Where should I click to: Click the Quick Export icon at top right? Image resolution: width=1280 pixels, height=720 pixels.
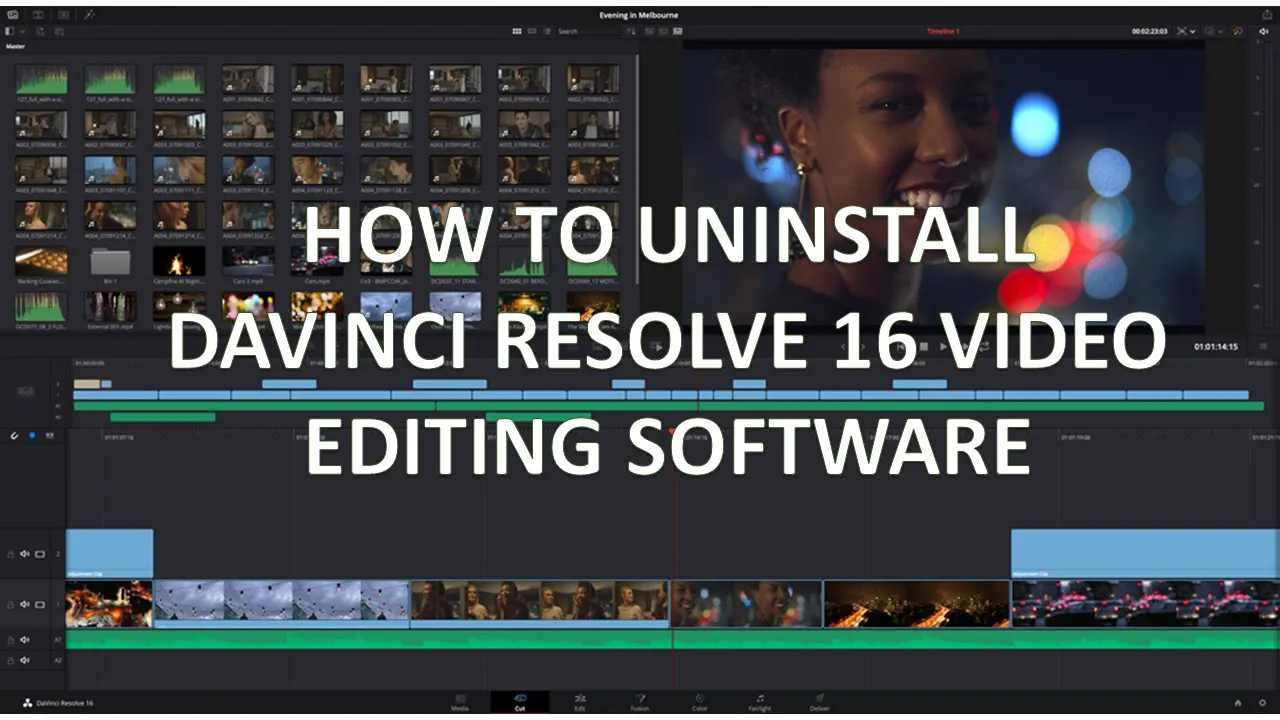coord(1267,15)
